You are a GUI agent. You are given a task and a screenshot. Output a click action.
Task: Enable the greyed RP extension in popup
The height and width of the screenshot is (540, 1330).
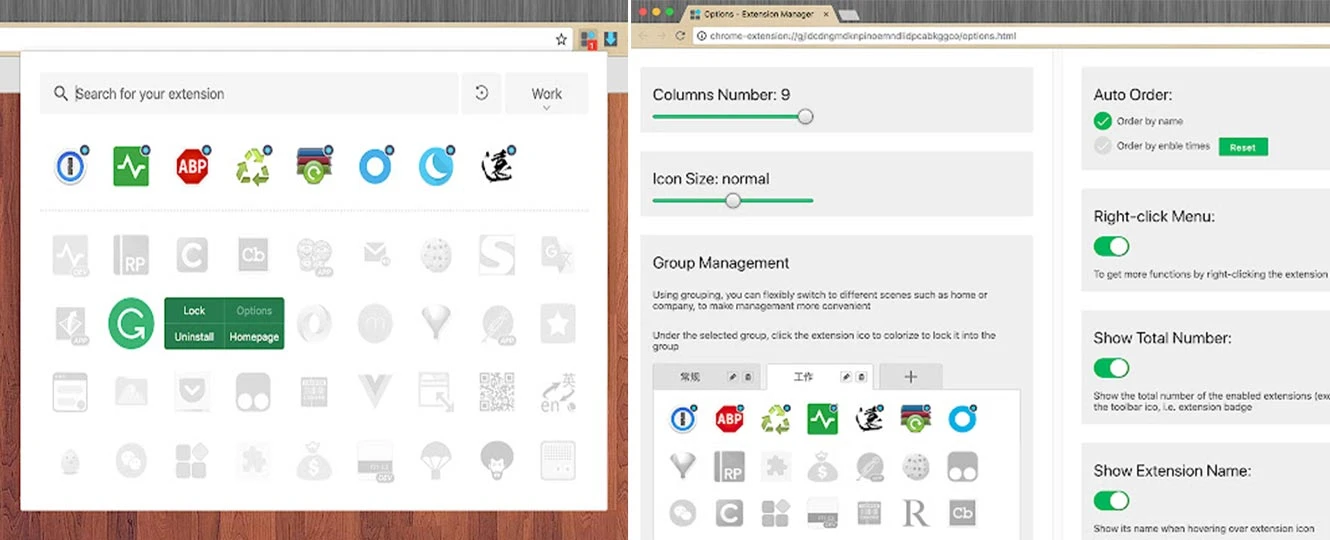[131, 255]
